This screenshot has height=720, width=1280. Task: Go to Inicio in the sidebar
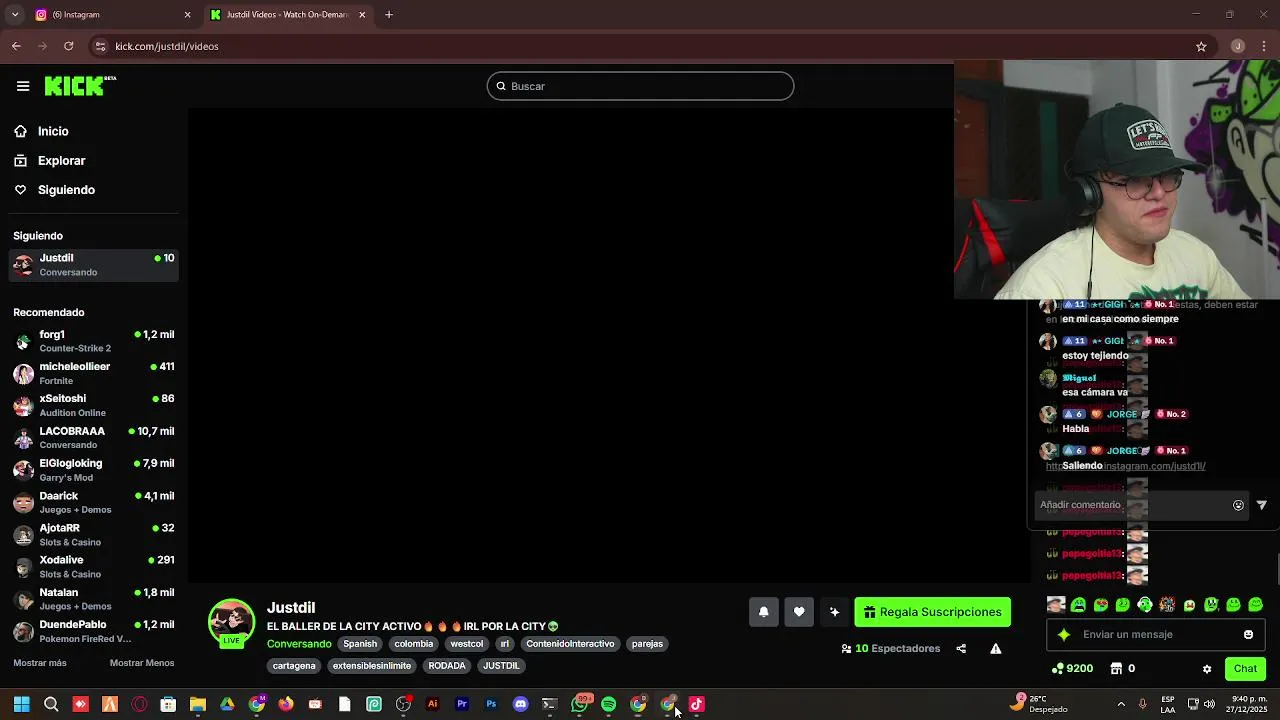tap(52, 131)
